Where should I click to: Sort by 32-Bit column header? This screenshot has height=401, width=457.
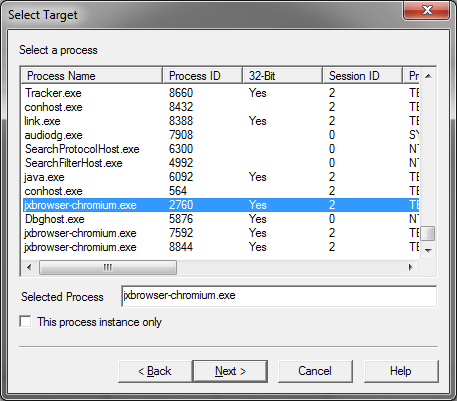[283, 76]
